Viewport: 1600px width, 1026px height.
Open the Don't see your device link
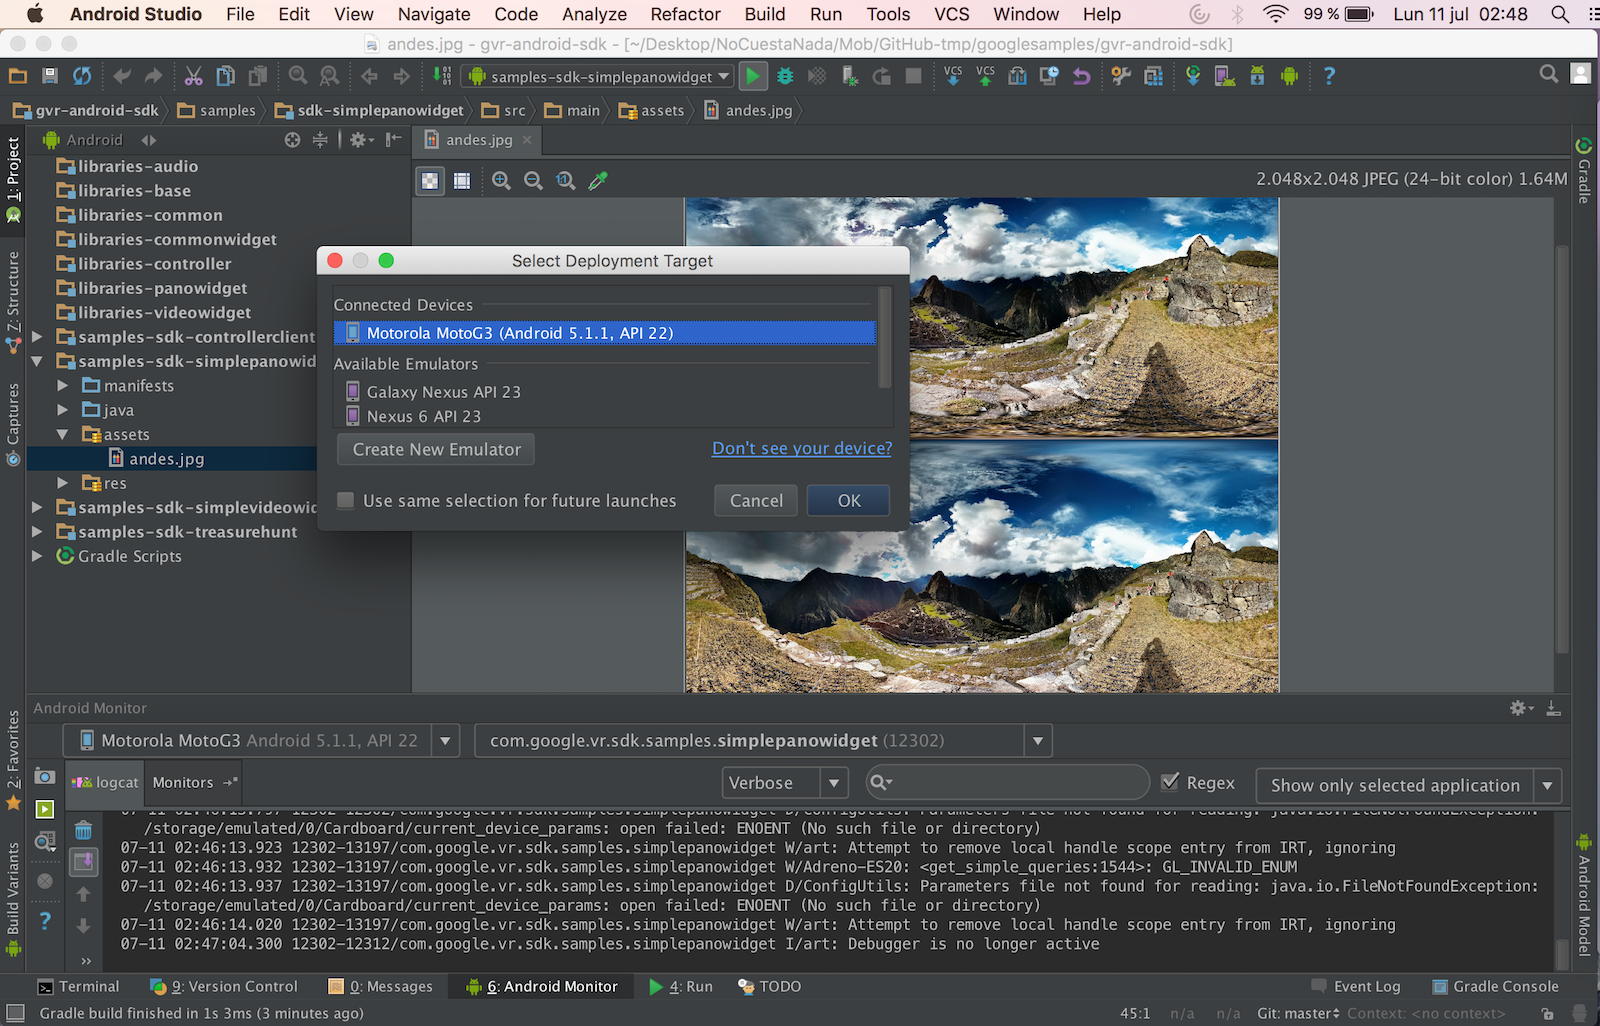pyautogui.click(x=802, y=449)
